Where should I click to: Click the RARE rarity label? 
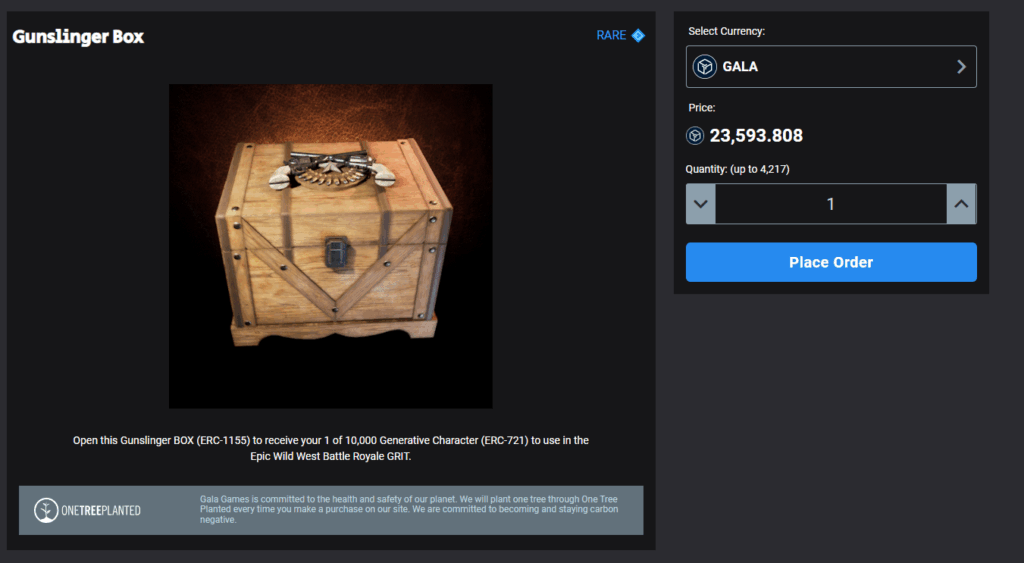(x=611, y=35)
